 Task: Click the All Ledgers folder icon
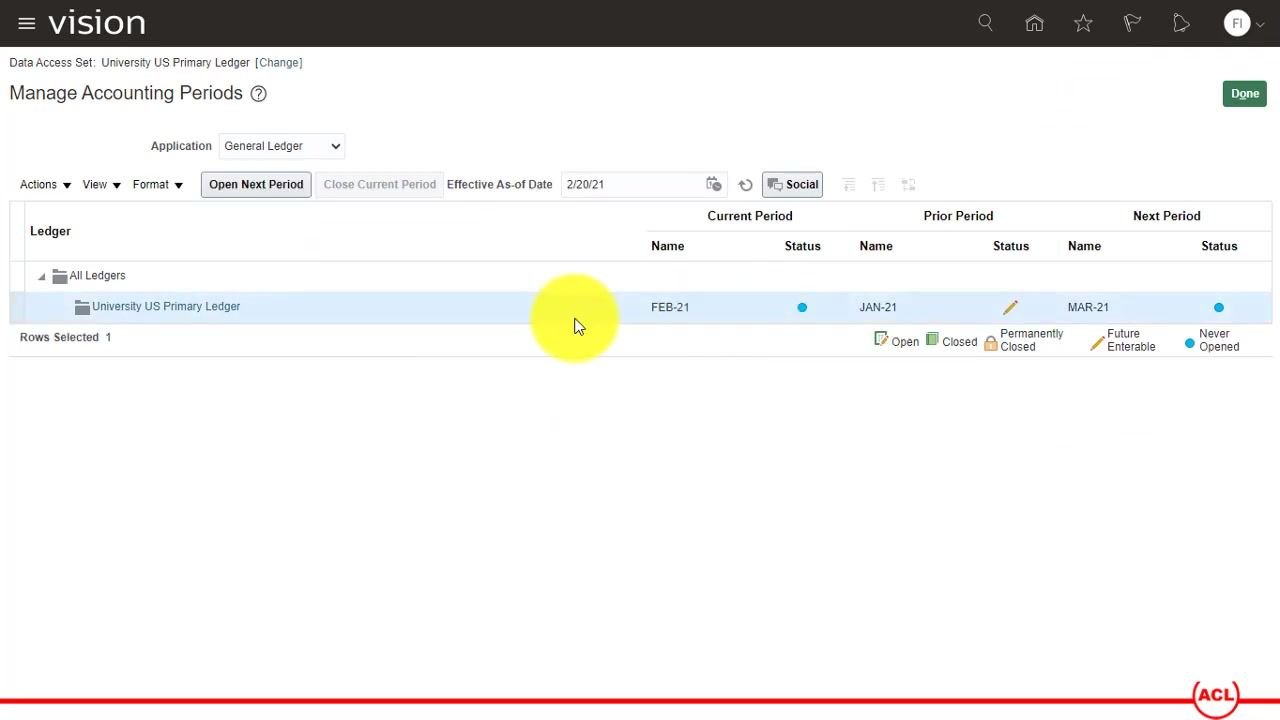(59, 276)
